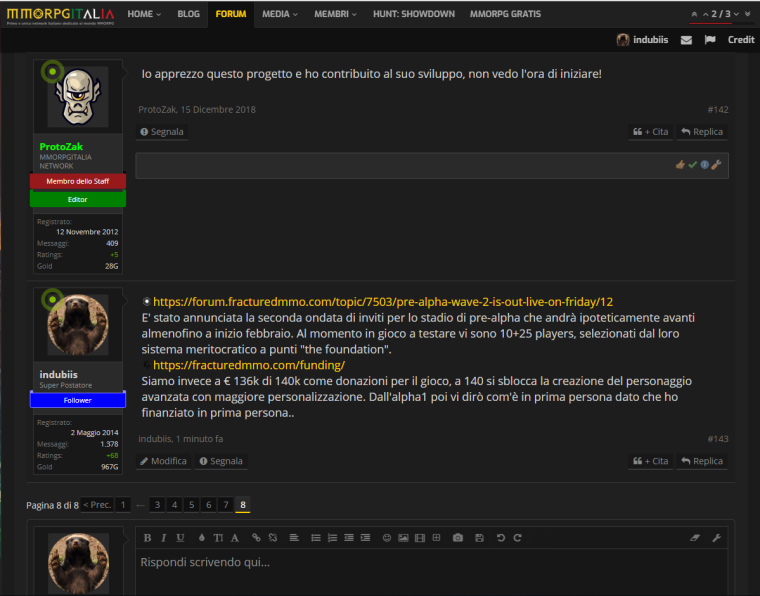Image resolution: width=760 pixels, height=596 pixels.
Task: Open the Credit link
Action: point(741,40)
